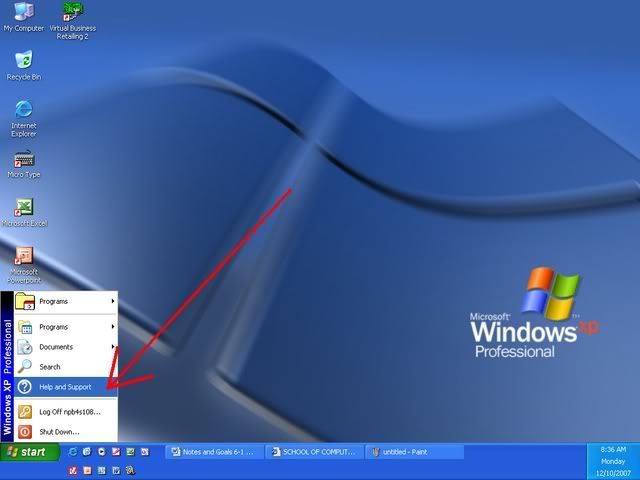Switch to Notes and Goals 6-1 taskbar window
The height and width of the screenshot is (480, 640).
tap(213, 452)
